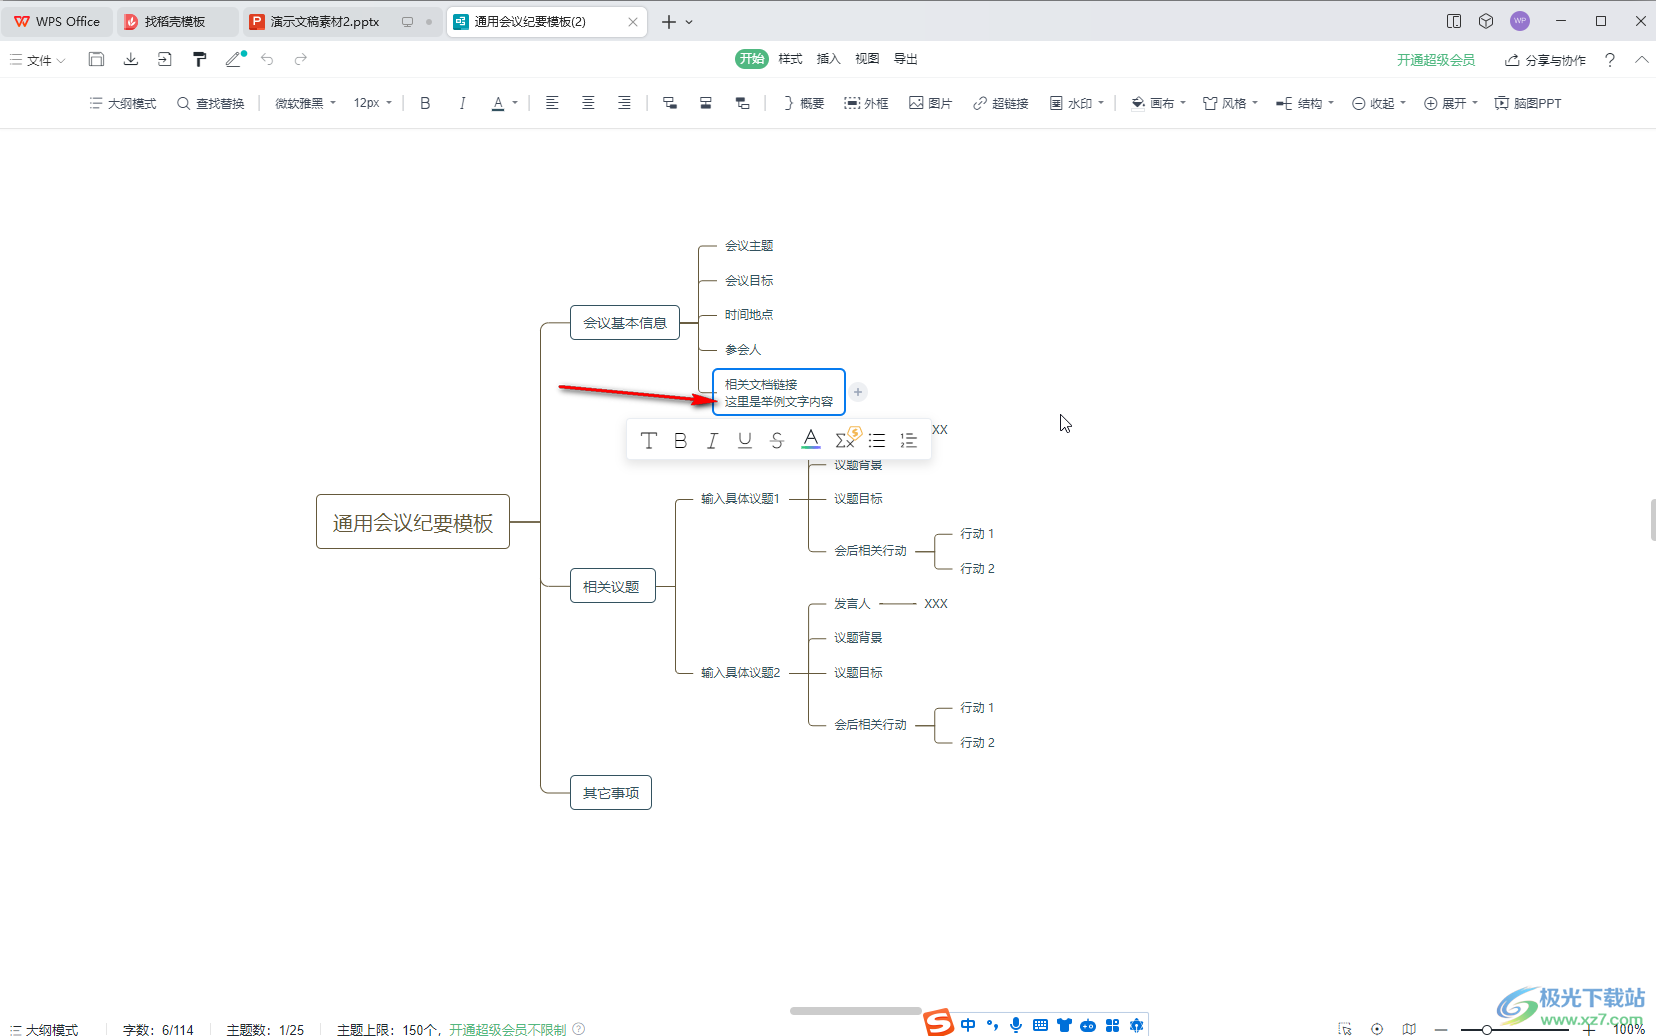Image resolution: width=1656 pixels, height=1036 pixels.
Task: Click the 开通超级会员不限制 link in the status bar
Action: point(508,1029)
